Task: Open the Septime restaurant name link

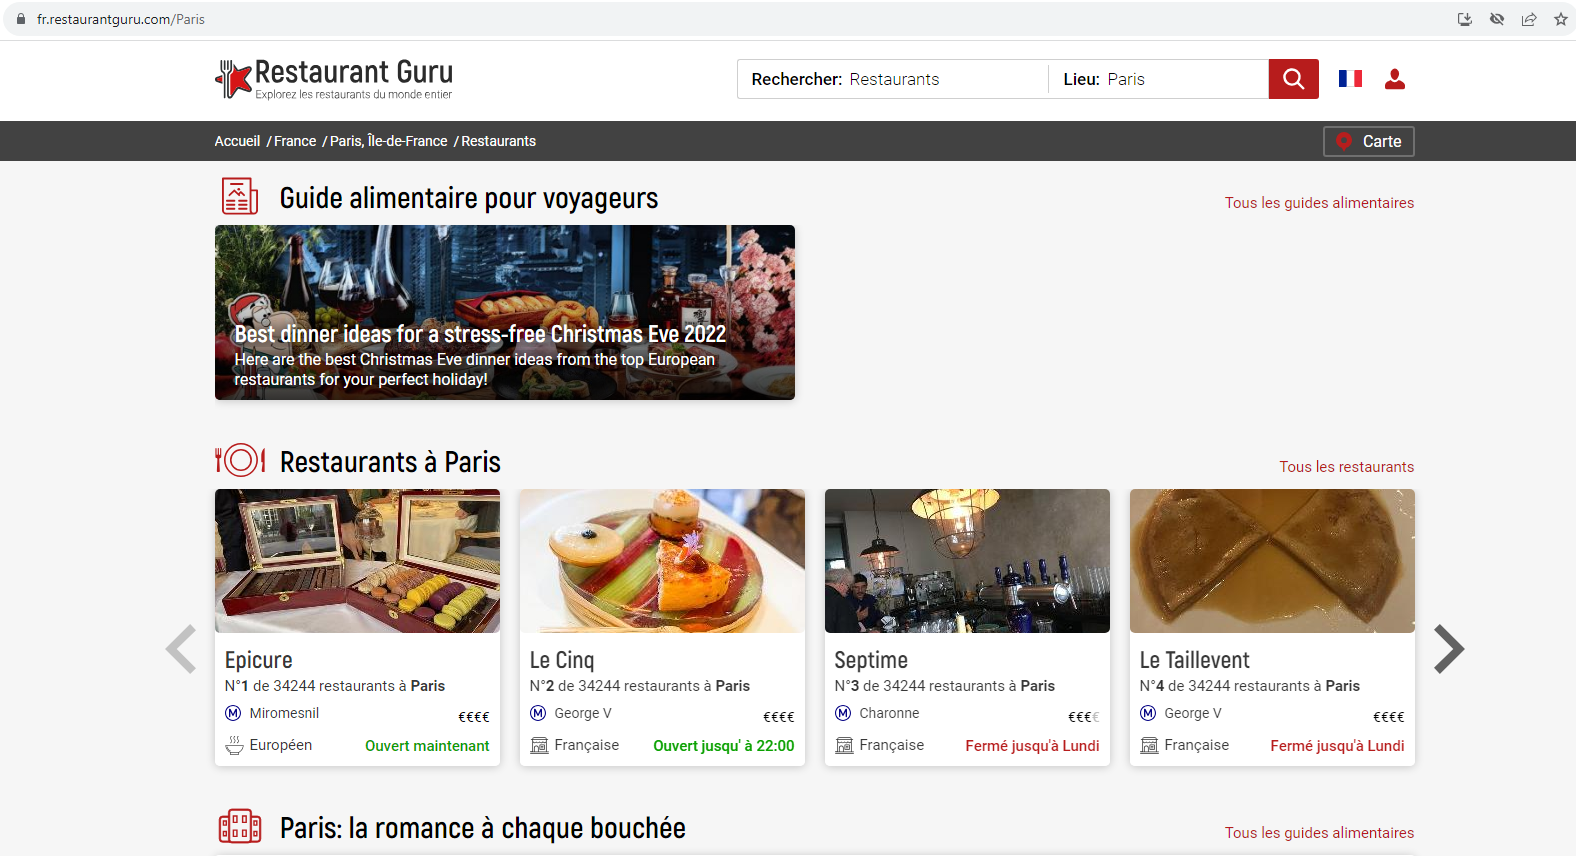Action: (871, 660)
